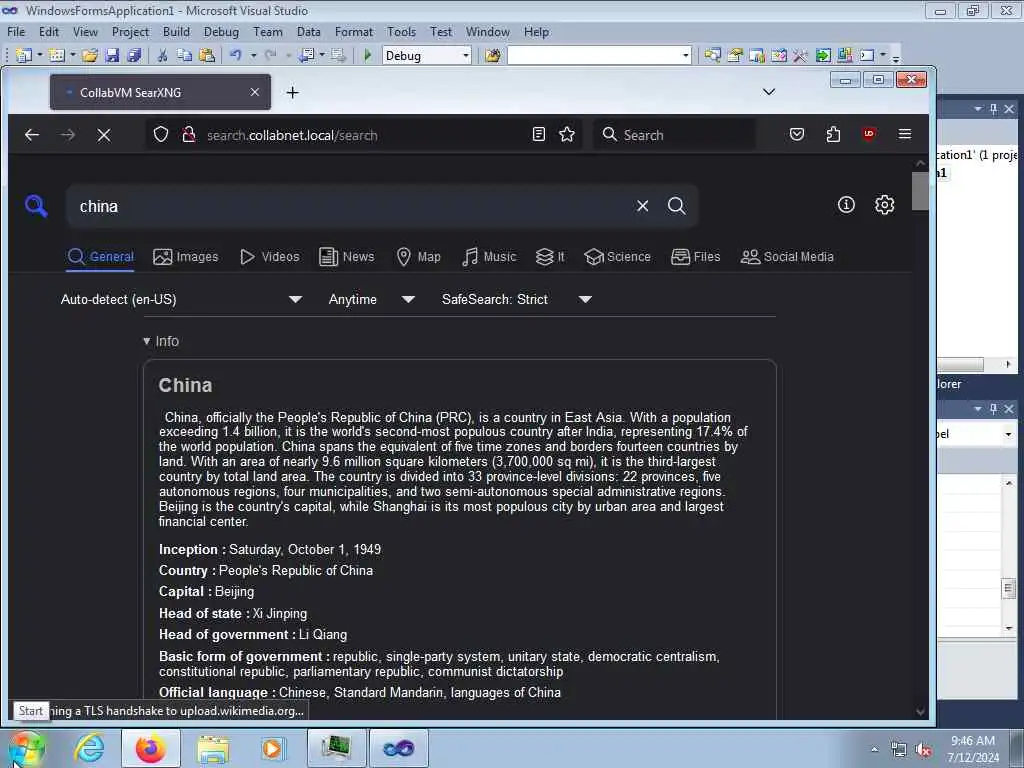Open SearXNG preferences gear icon

pyautogui.click(x=884, y=205)
